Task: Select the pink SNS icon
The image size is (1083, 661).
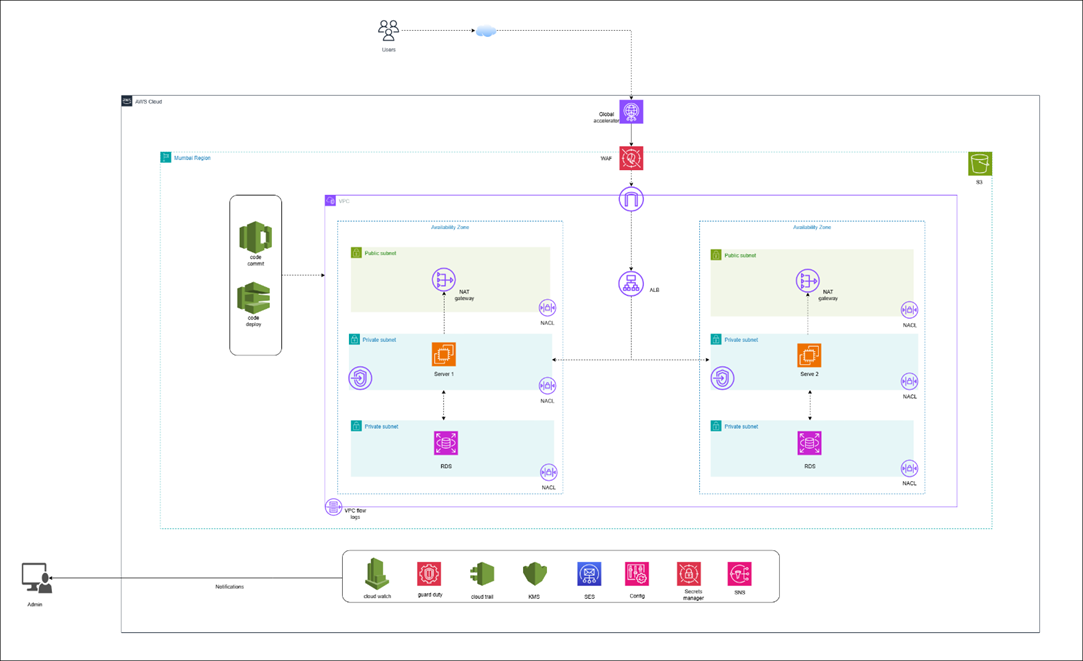Action: coord(739,574)
